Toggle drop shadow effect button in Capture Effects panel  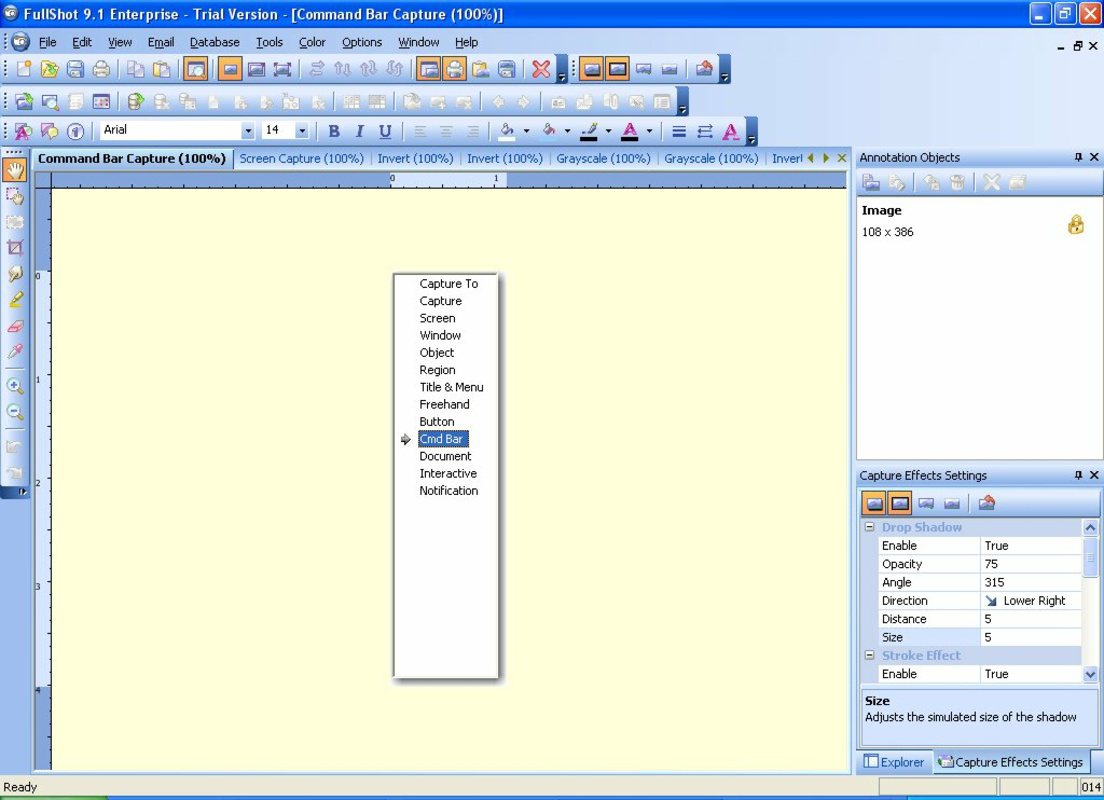[x=874, y=504]
